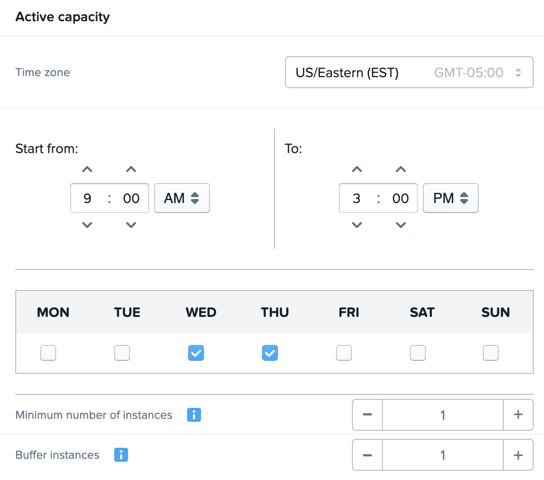Uncheck the THU checkbox

[x=270, y=353]
